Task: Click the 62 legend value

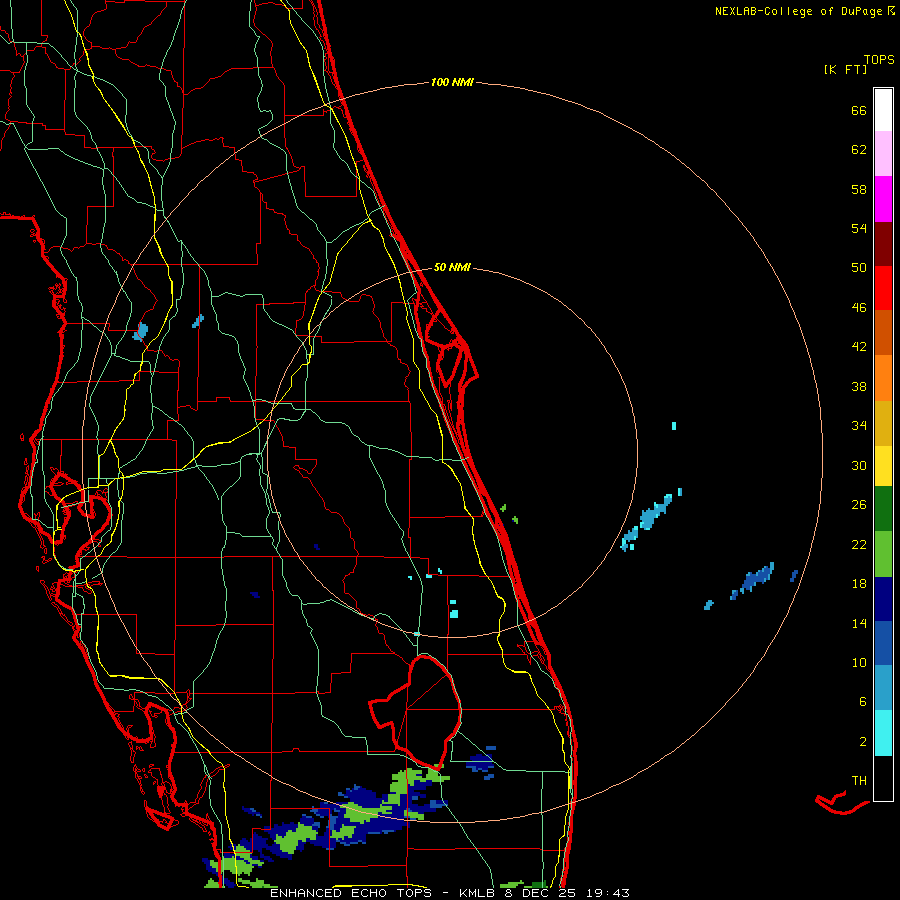Action: coord(859,150)
